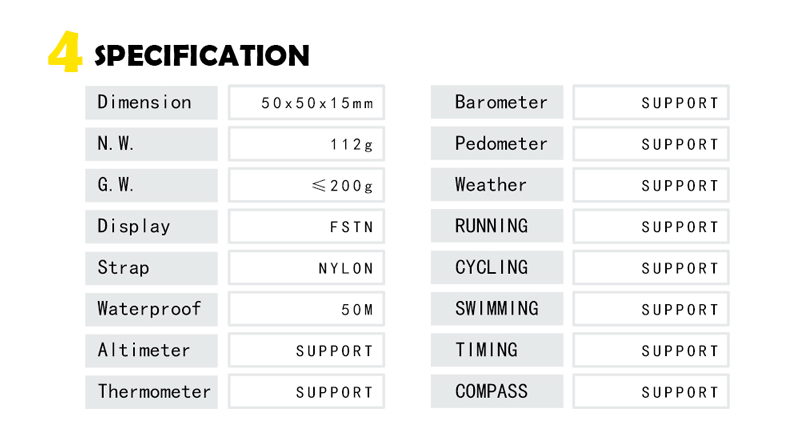Click SUPPORT value next to SWIMMING
The height and width of the screenshot is (436, 800).
(x=651, y=309)
